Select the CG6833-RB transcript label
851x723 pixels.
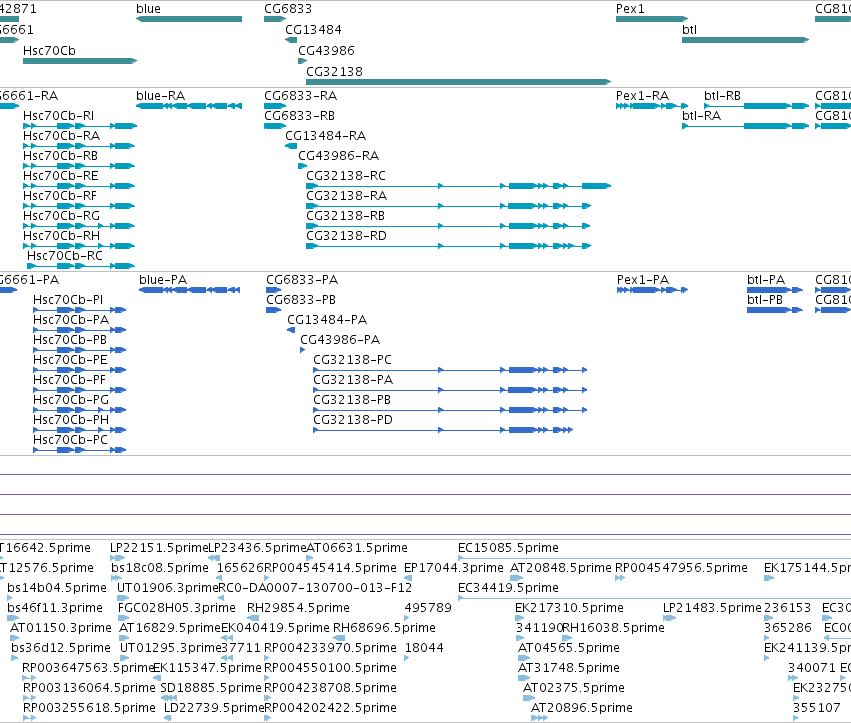(x=300, y=116)
